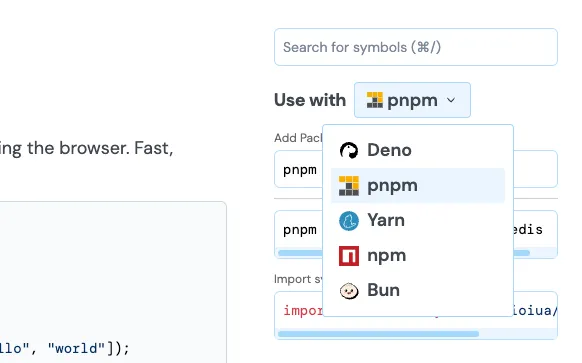This screenshot has width=582, height=363.
Task: Select Deno from the package manager menu
Action: coord(418,150)
